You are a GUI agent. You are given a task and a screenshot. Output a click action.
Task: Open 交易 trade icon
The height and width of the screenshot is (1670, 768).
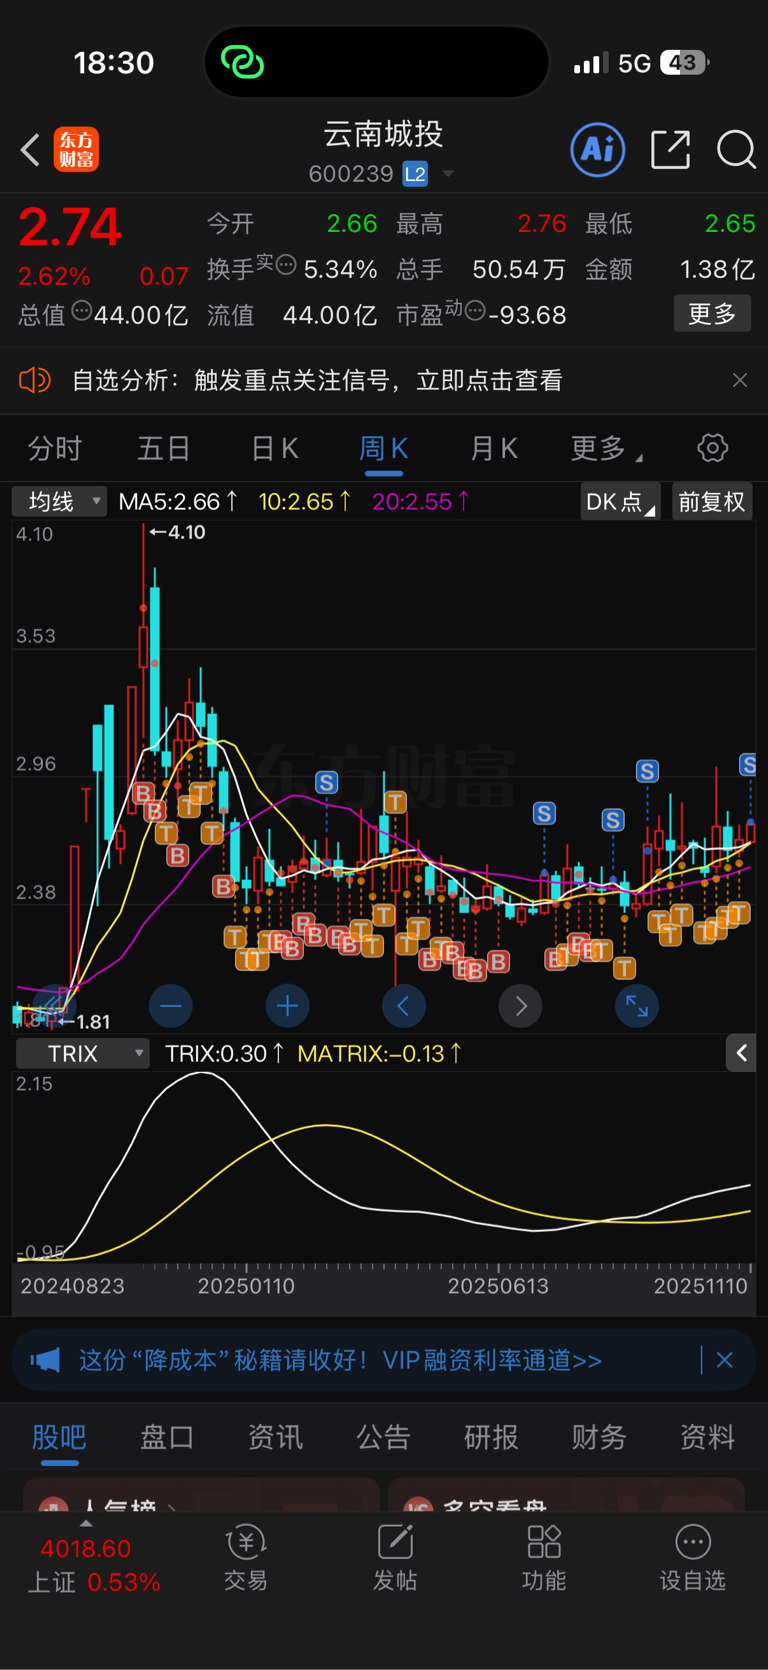[x=246, y=1557]
